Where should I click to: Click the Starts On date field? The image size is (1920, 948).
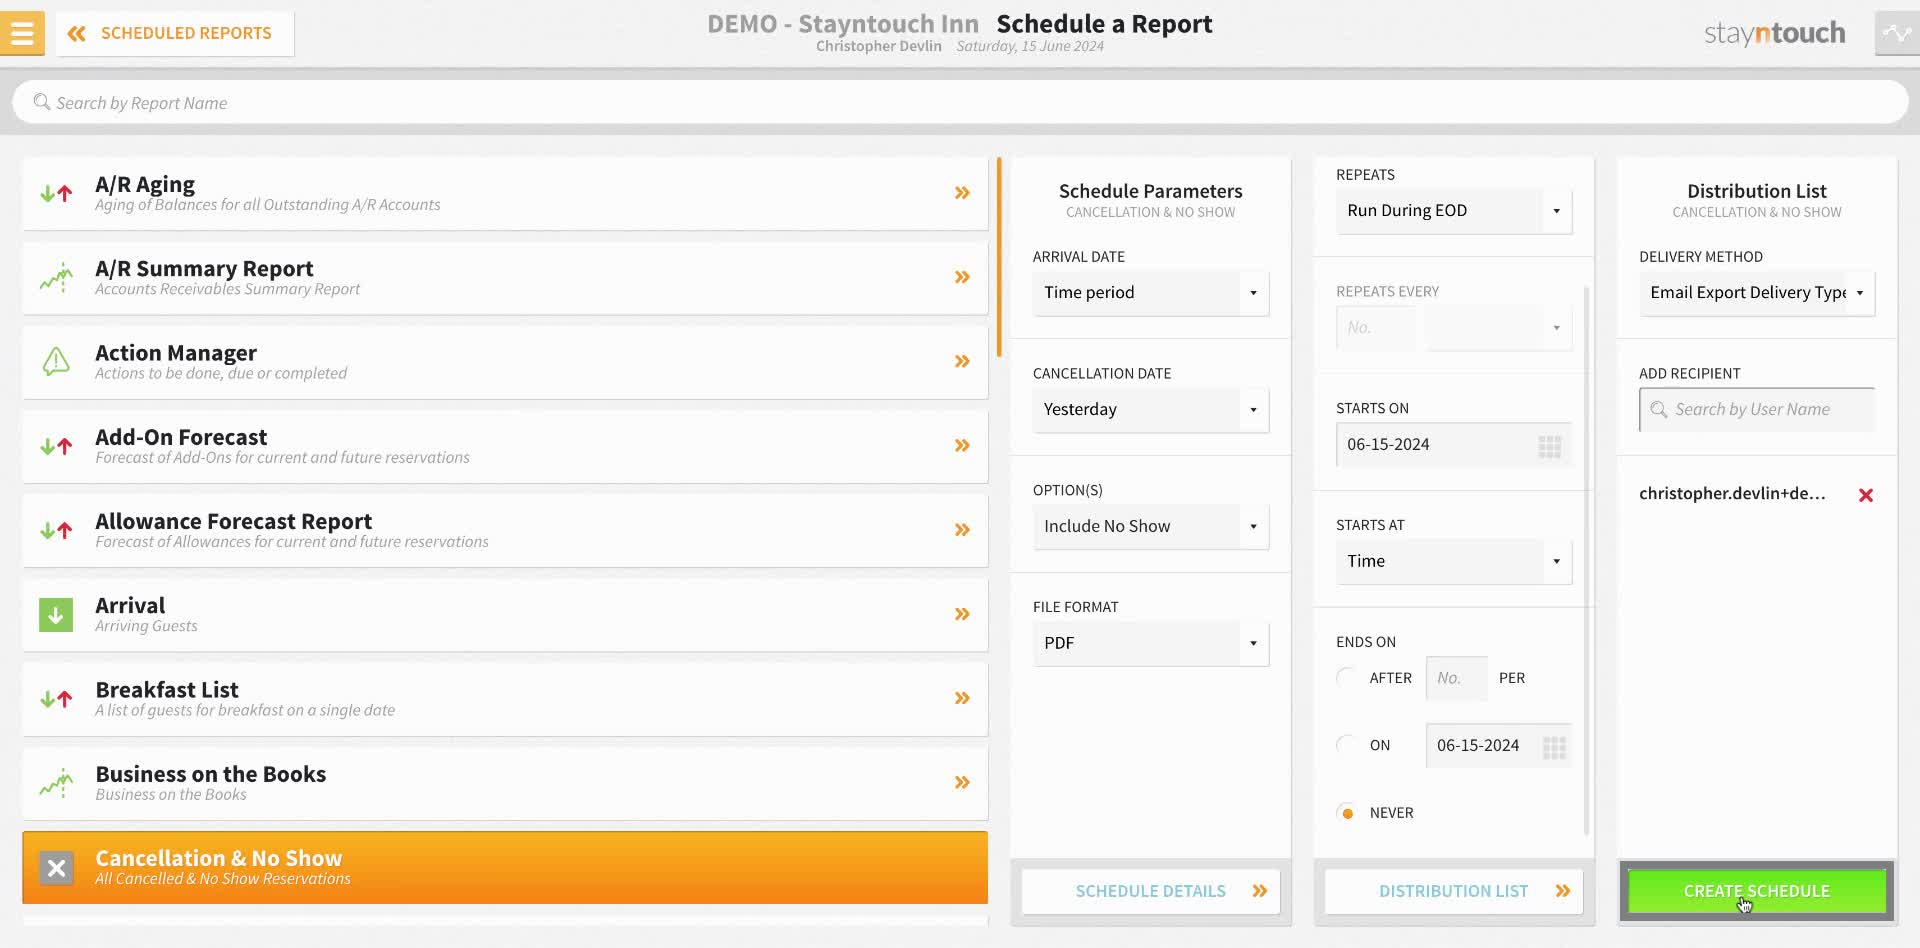point(1454,445)
